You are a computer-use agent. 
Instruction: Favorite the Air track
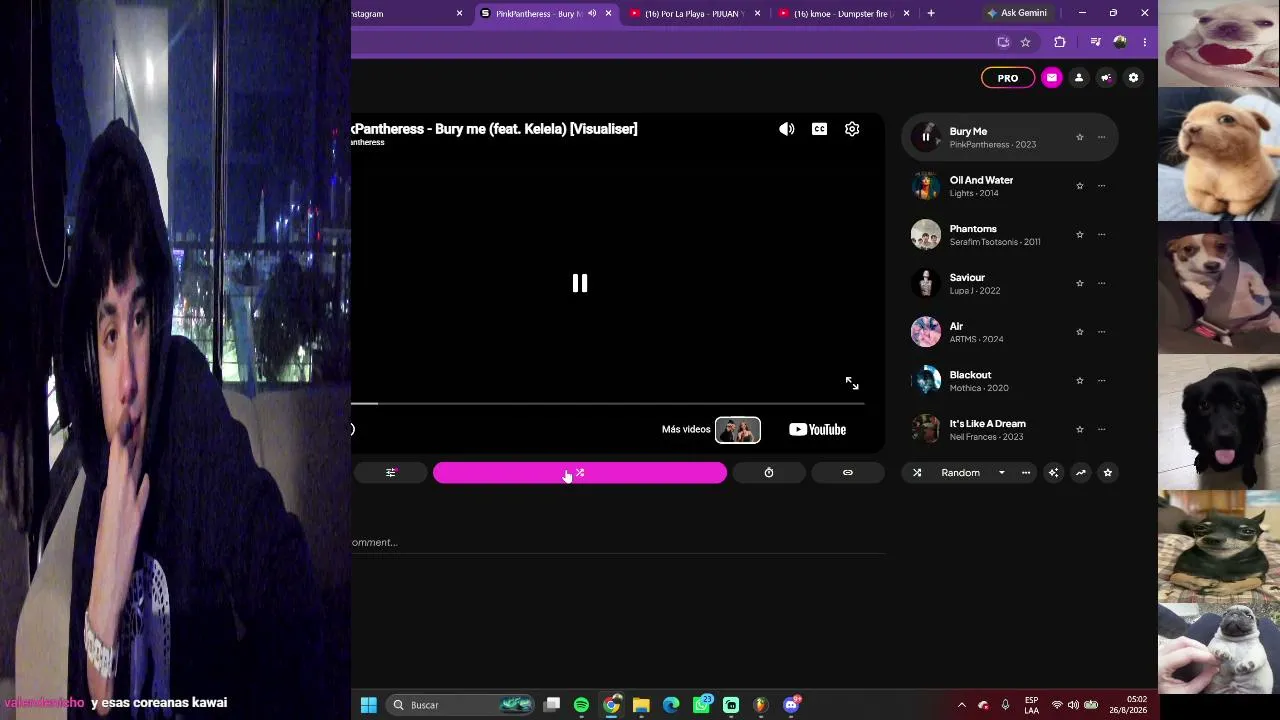click(1079, 332)
